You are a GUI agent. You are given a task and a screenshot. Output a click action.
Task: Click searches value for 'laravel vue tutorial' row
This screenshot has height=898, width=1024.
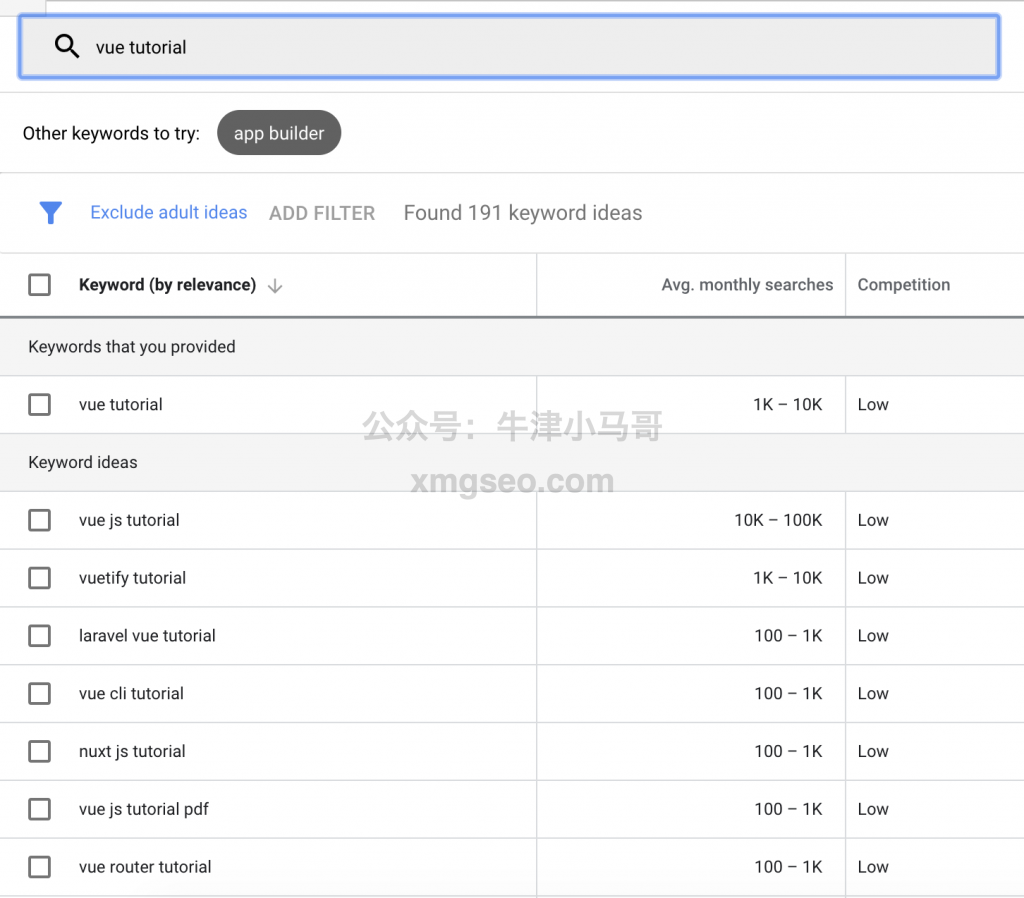click(x=788, y=635)
